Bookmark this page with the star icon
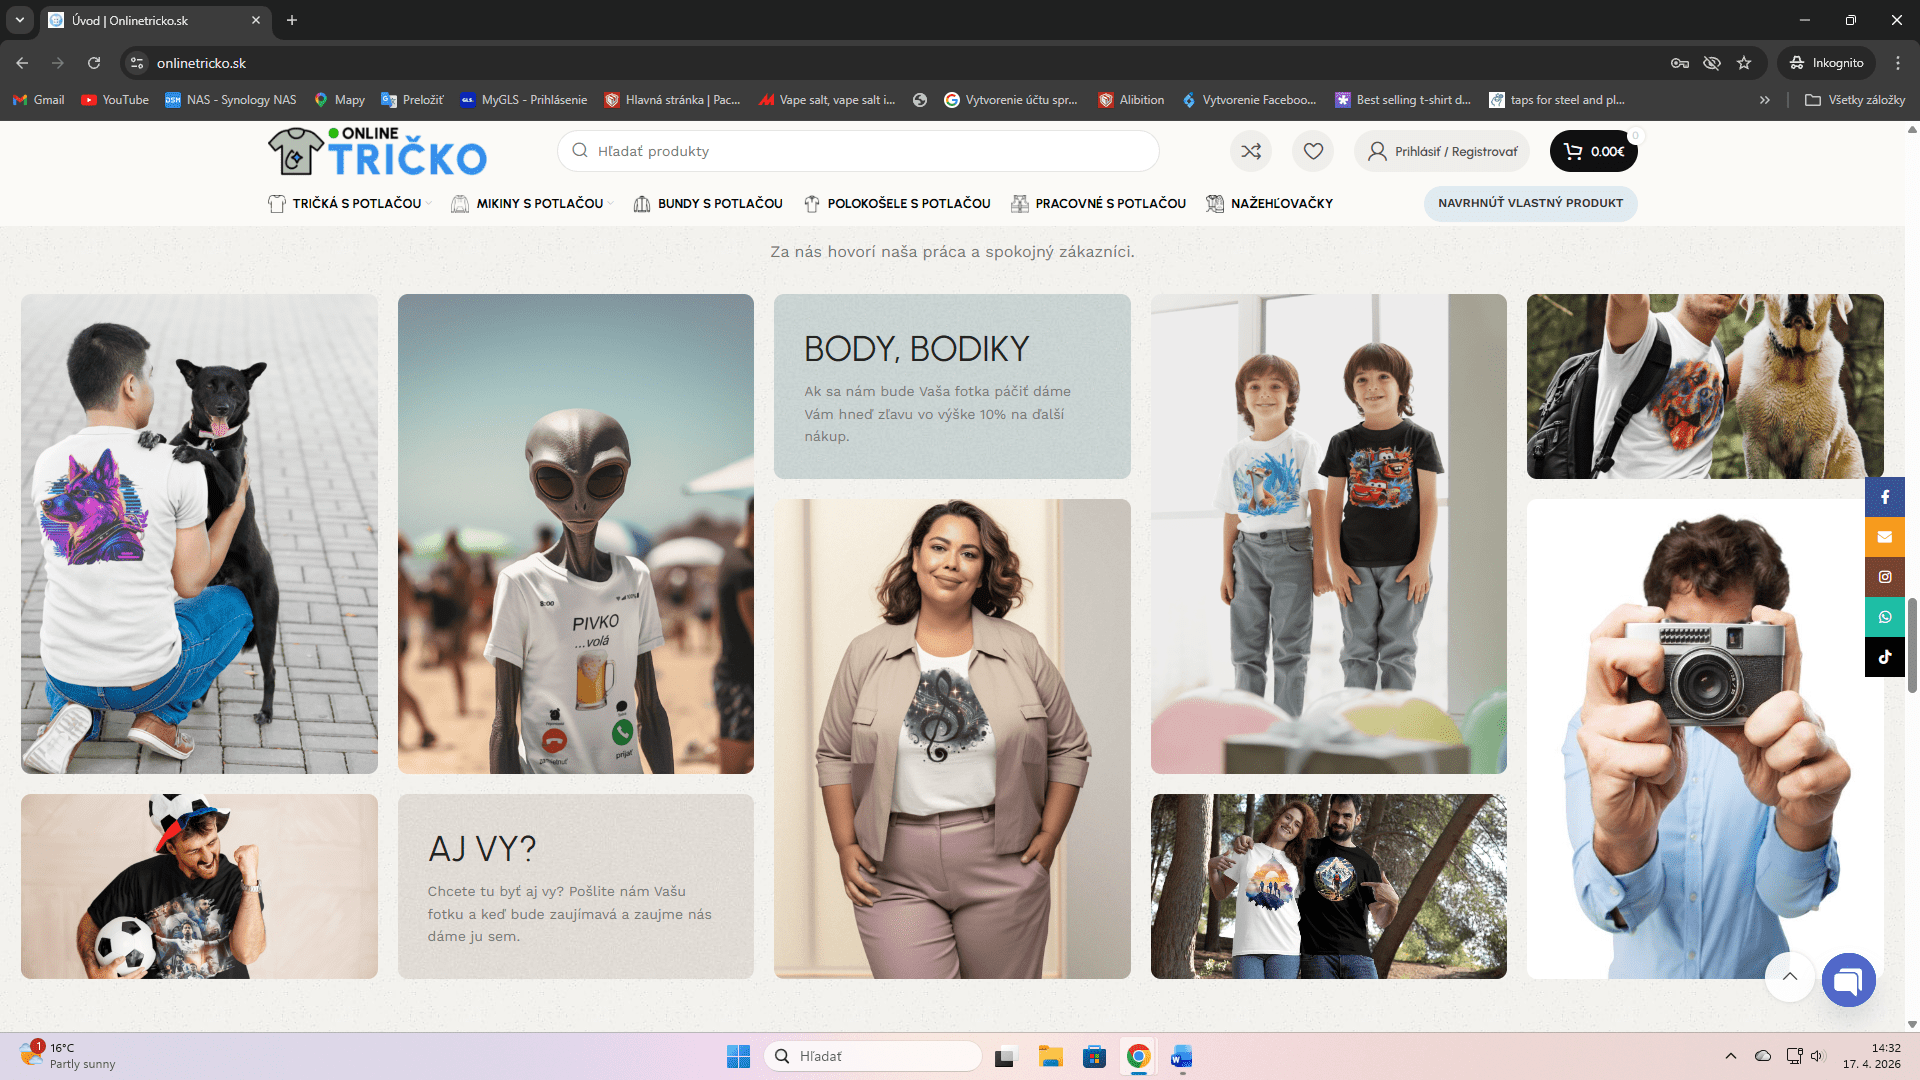The height and width of the screenshot is (1080, 1920). pos(1744,63)
